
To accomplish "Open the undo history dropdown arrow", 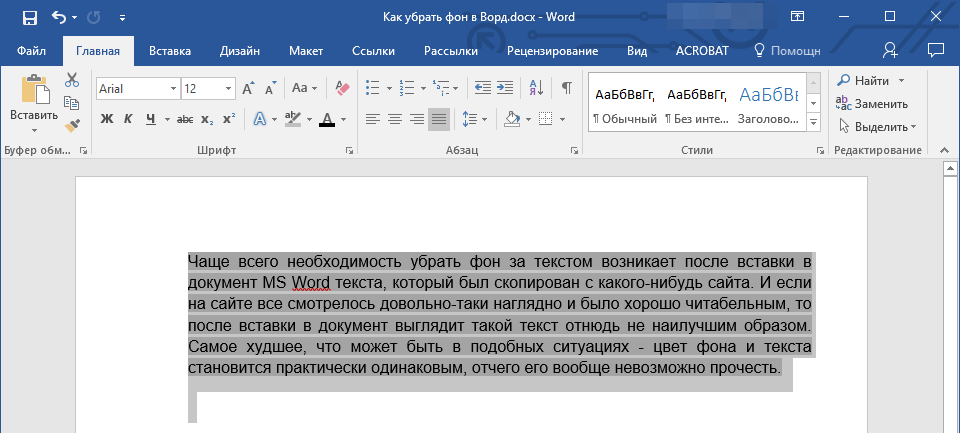I will (x=75, y=18).
